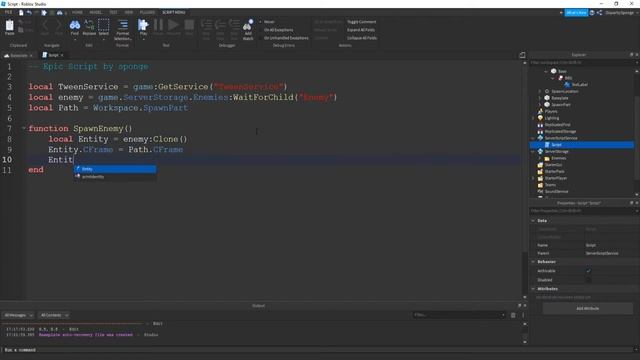Undock the Explorer panel icon

coord(631,54)
